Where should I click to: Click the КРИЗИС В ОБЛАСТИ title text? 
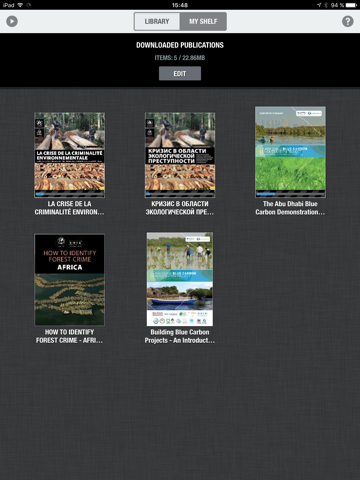[x=180, y=208]
